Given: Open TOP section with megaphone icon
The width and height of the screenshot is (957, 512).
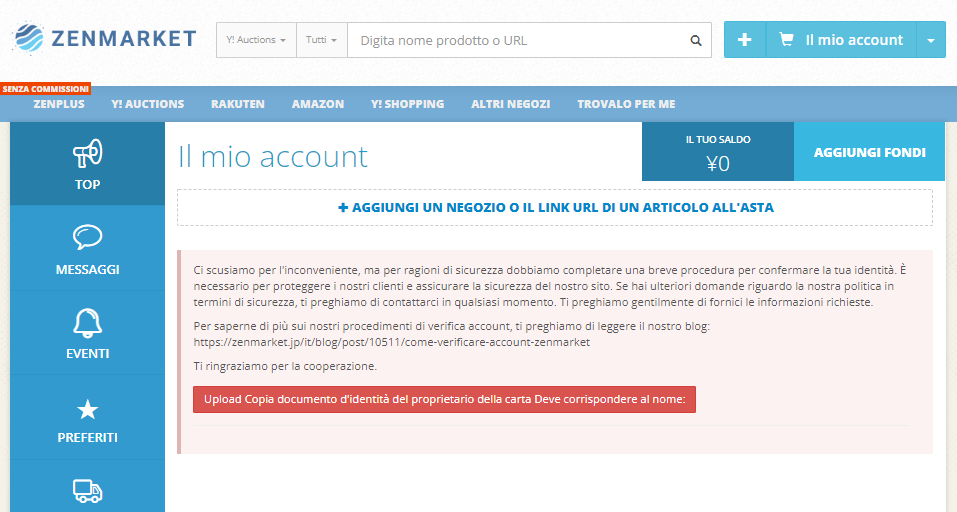Looking at the screenshot, I should pyautogui.click(x=87, y=164).
